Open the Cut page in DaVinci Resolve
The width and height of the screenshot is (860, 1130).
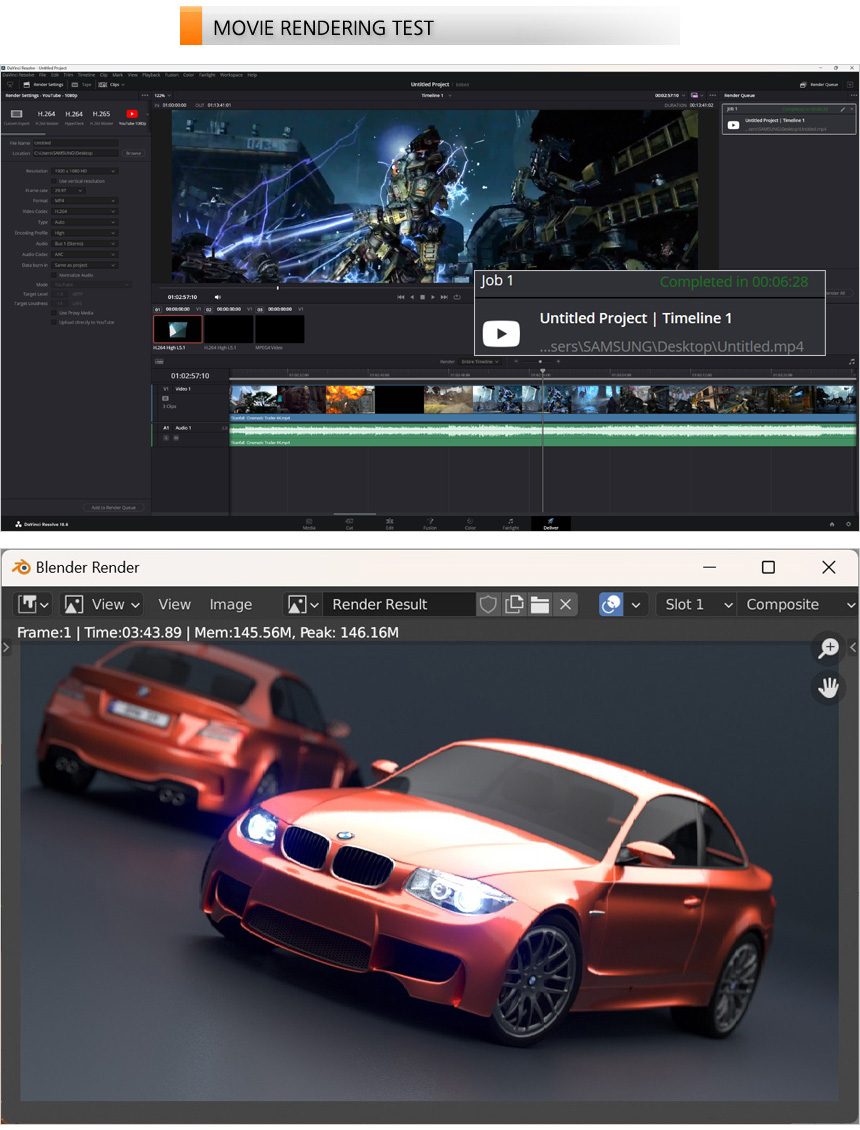coord(350,524)
